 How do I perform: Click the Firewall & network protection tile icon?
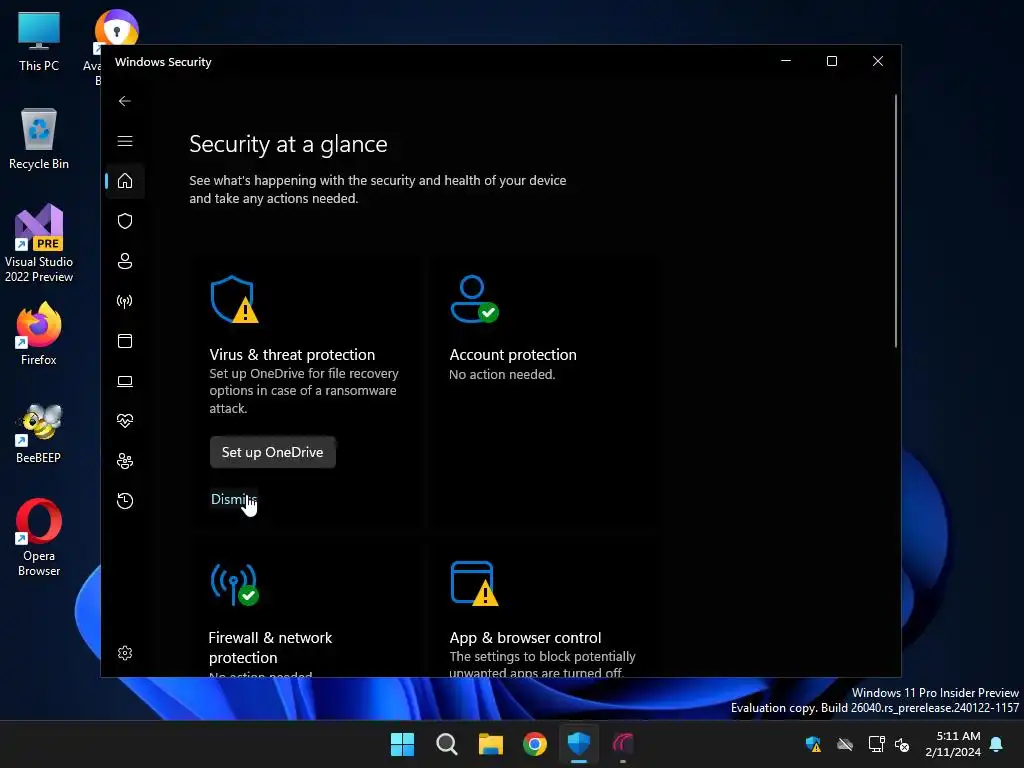234,584
